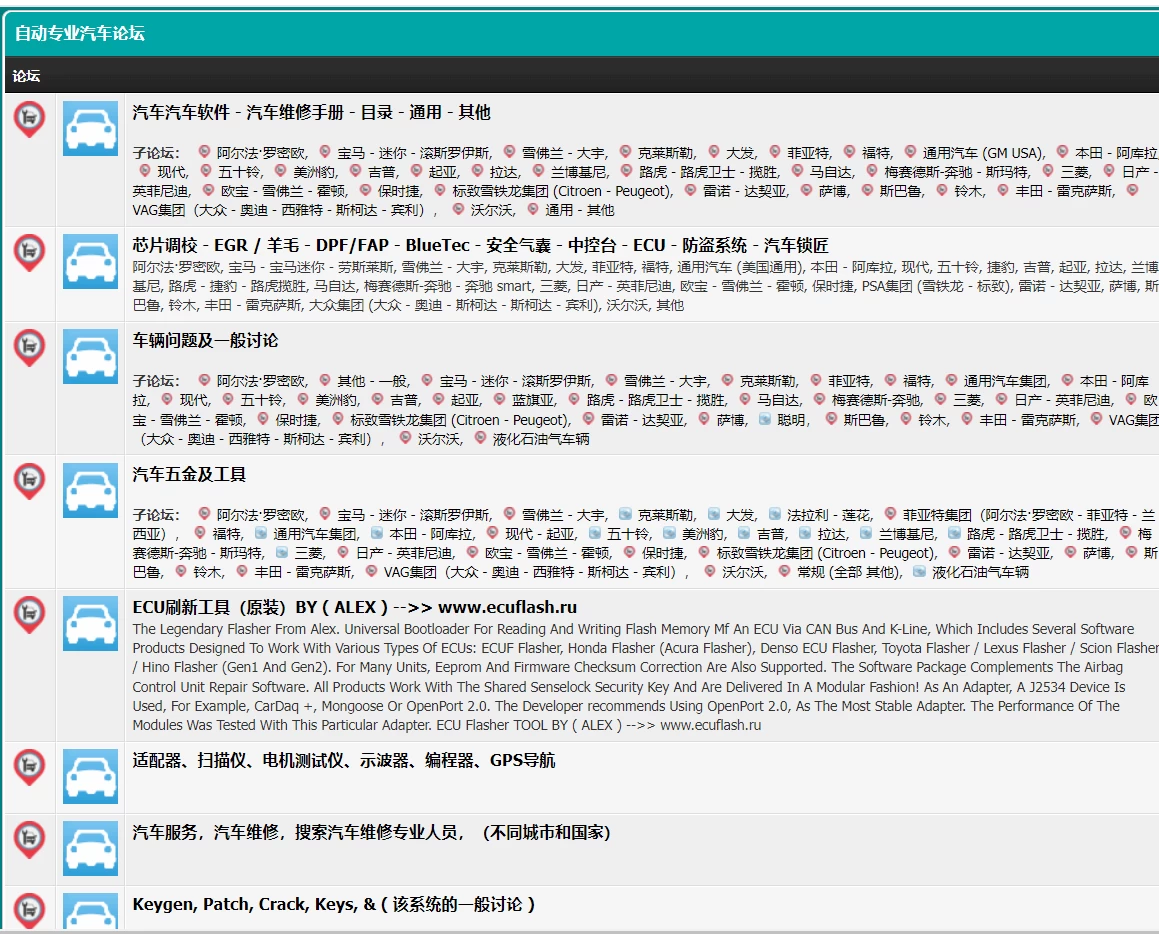Click the 自动专业汽车论坛 category header
The width and height of the screenshot is (1159, 934).
pyautogui.click(x=80, y=33)
